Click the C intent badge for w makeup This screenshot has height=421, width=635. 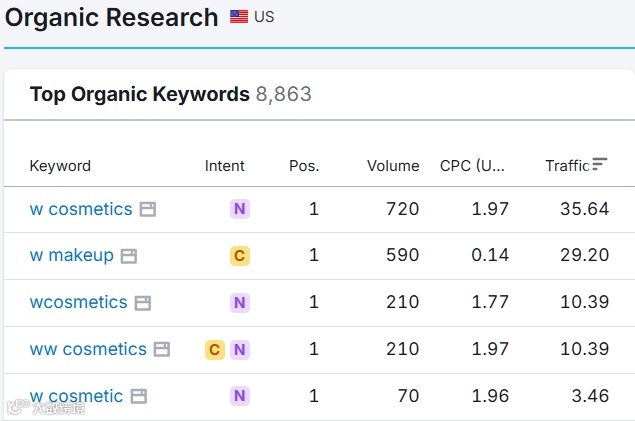(x=239, y=256)
